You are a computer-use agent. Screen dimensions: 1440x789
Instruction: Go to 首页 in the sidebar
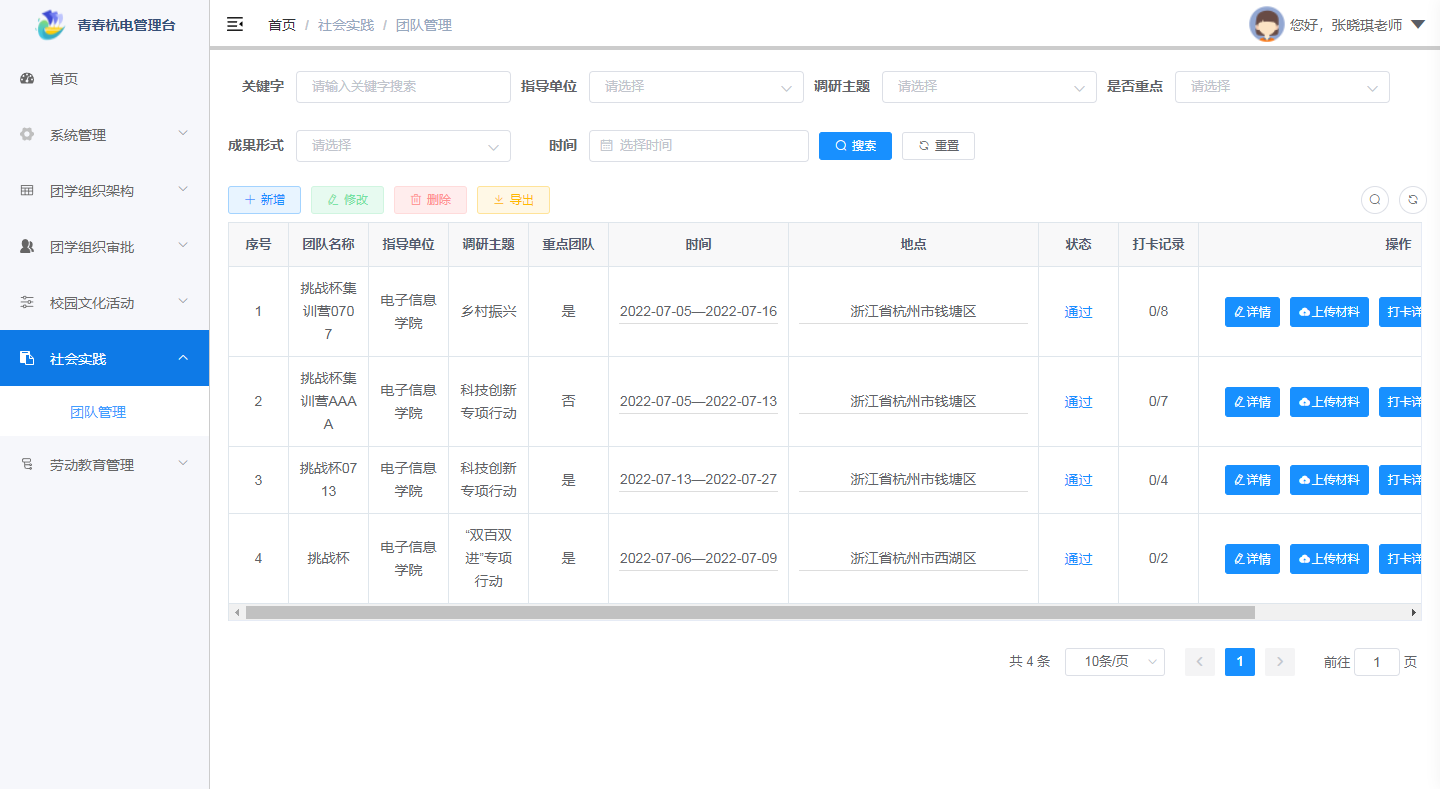pyautogui.click(x=104, y=79)
